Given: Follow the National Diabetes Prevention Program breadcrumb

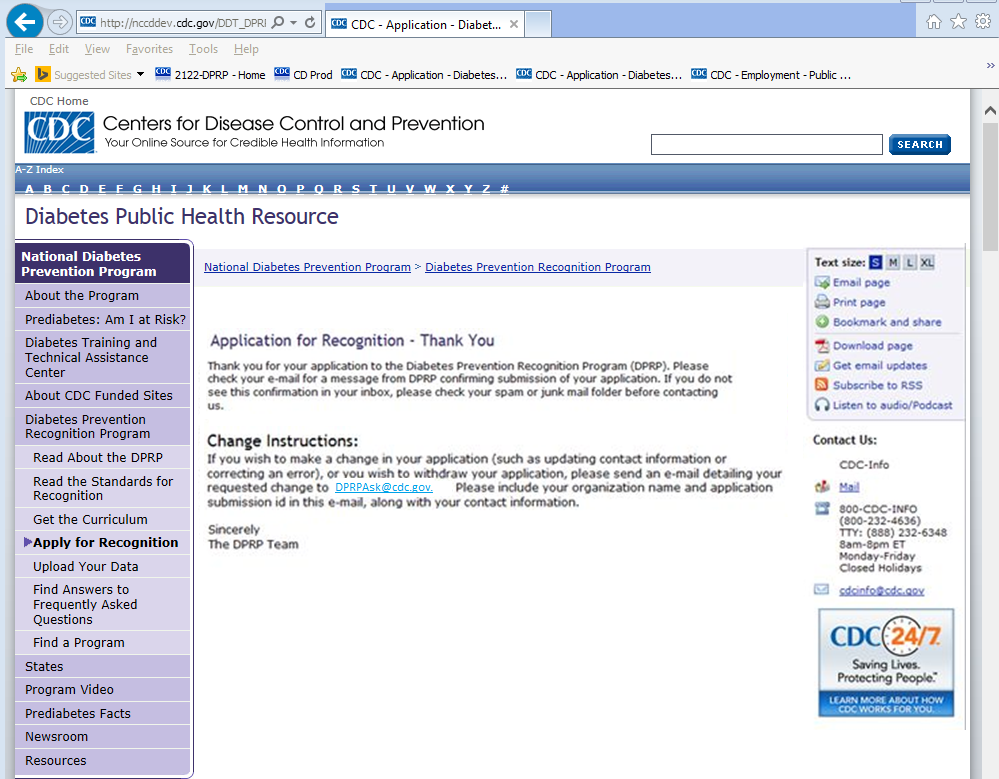Looking at the screenshot, I should [307, 267].
